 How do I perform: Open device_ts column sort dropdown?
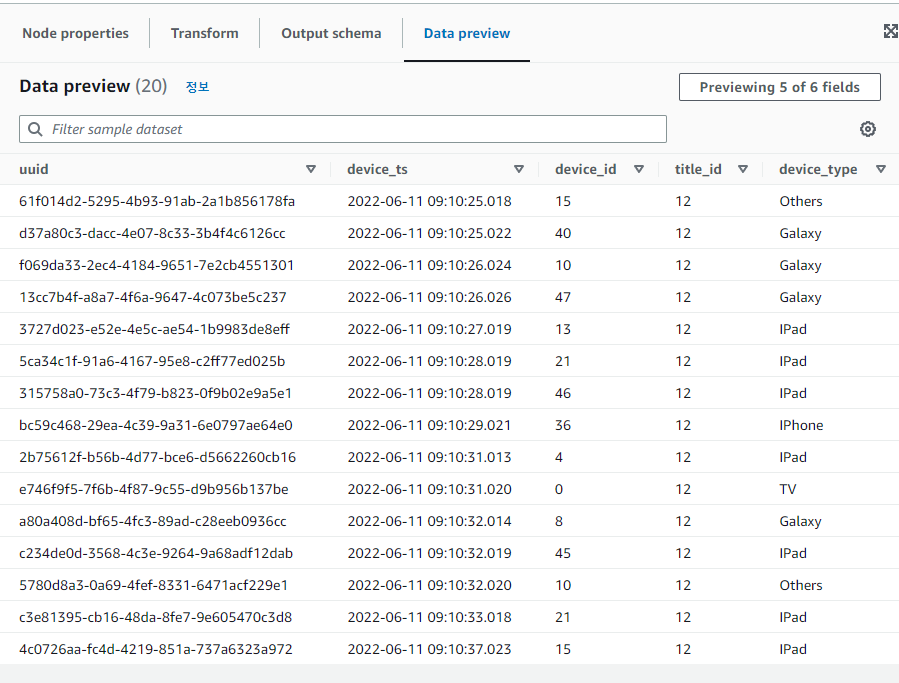519,169
